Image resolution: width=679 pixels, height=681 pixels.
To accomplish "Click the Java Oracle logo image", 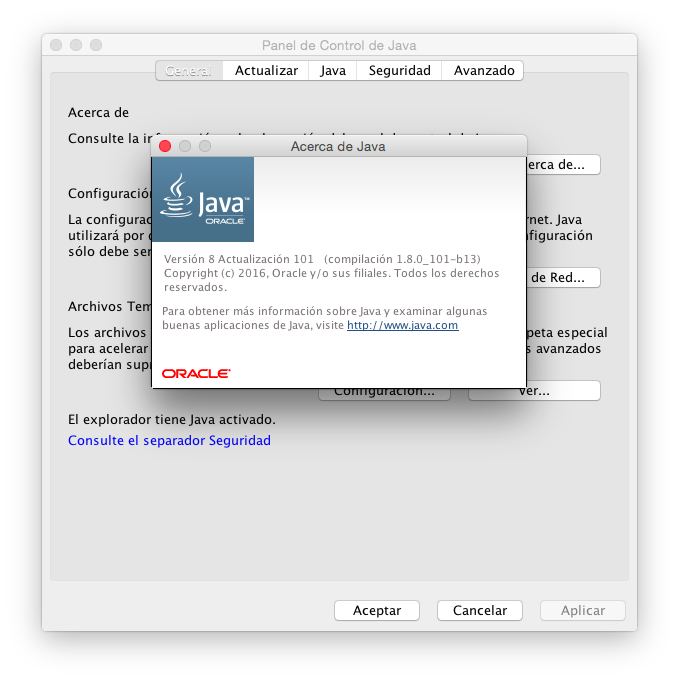I will (203, 199).
